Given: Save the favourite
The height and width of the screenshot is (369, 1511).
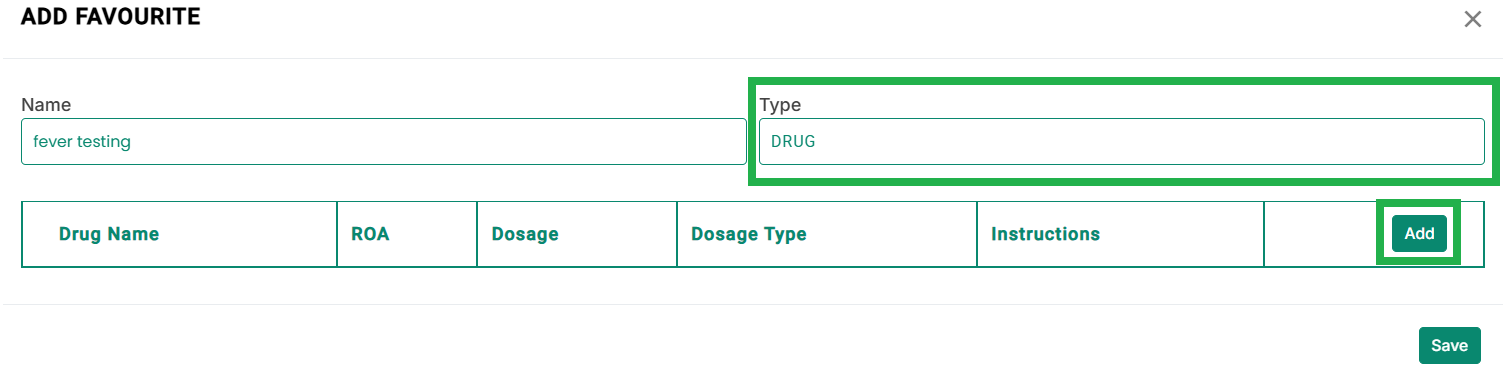Looking at the screenshot, I should (1449, 345).
